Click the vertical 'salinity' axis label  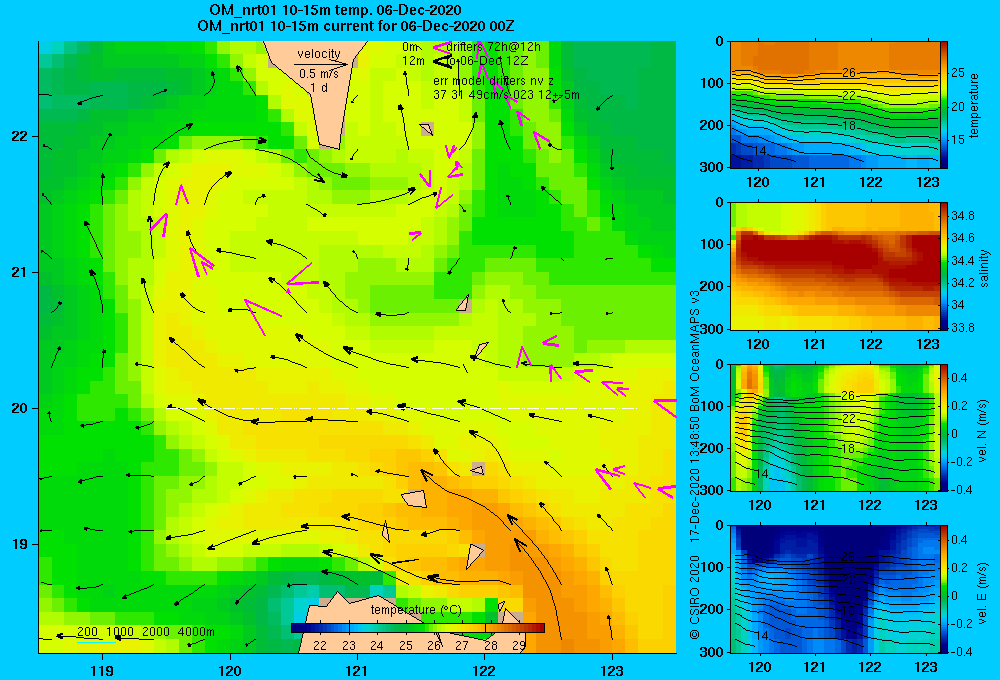984,268
